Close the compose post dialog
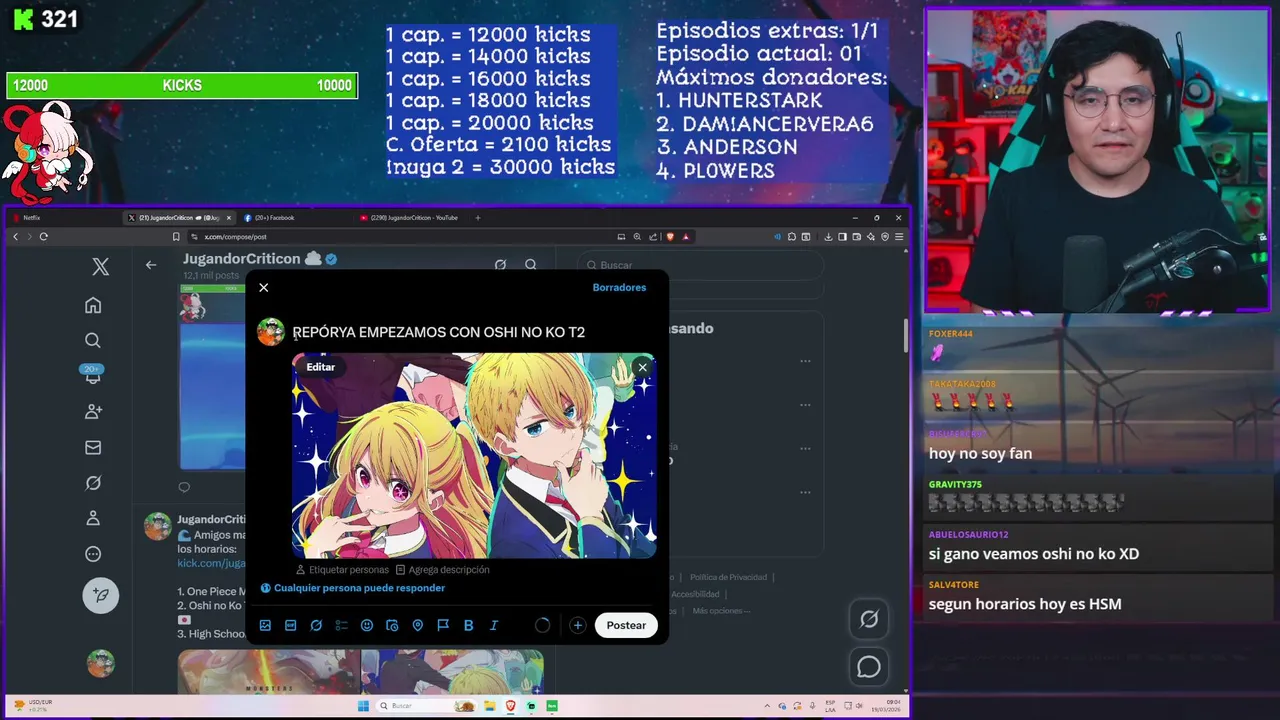1280x720 pixels. [x=264, y=288]
